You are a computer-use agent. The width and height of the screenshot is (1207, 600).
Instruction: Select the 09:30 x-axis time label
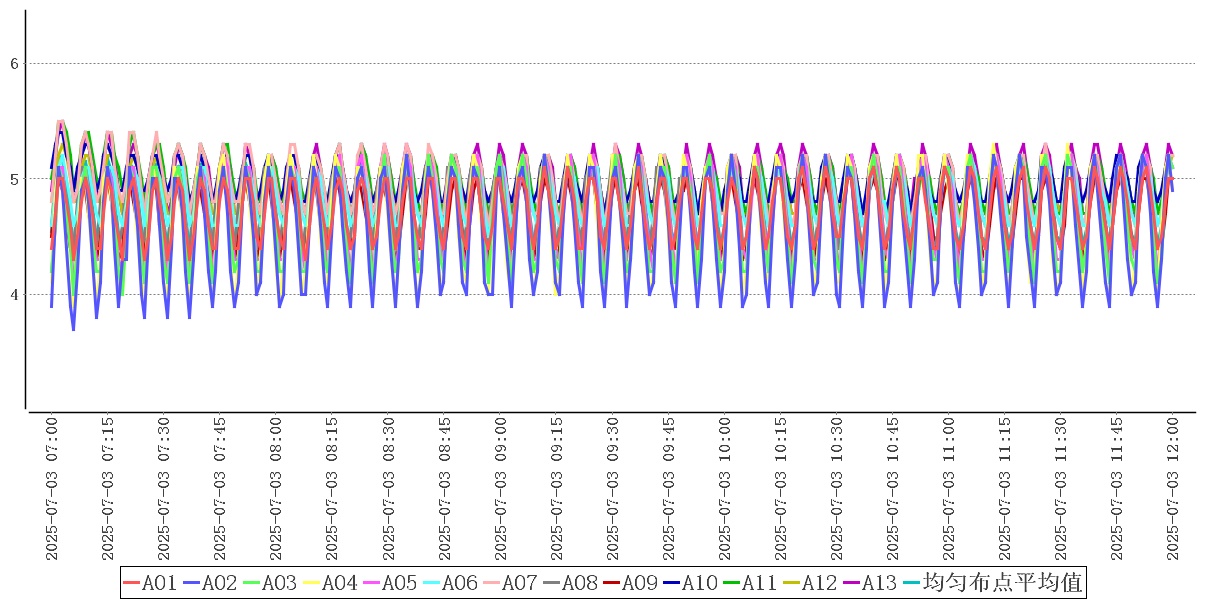[612, 489]
